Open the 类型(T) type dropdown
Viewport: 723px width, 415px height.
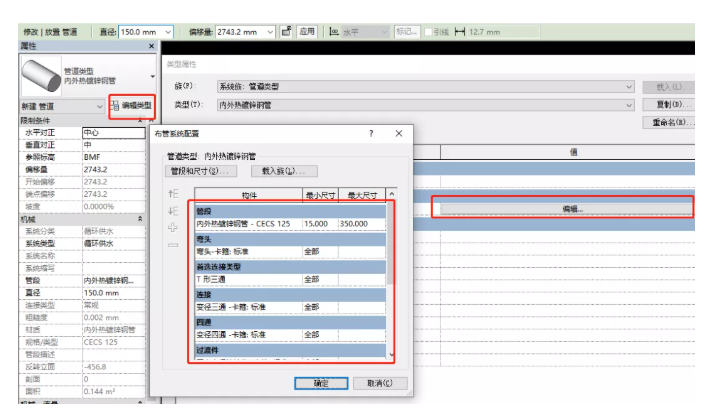[x=629, y=105]
